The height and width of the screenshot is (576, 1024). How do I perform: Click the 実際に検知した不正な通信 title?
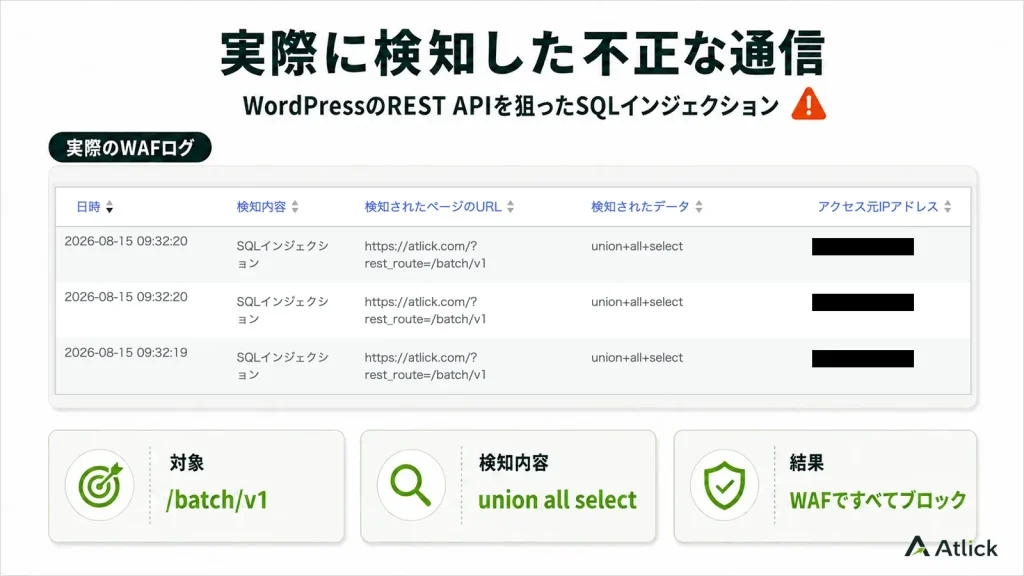522,53
